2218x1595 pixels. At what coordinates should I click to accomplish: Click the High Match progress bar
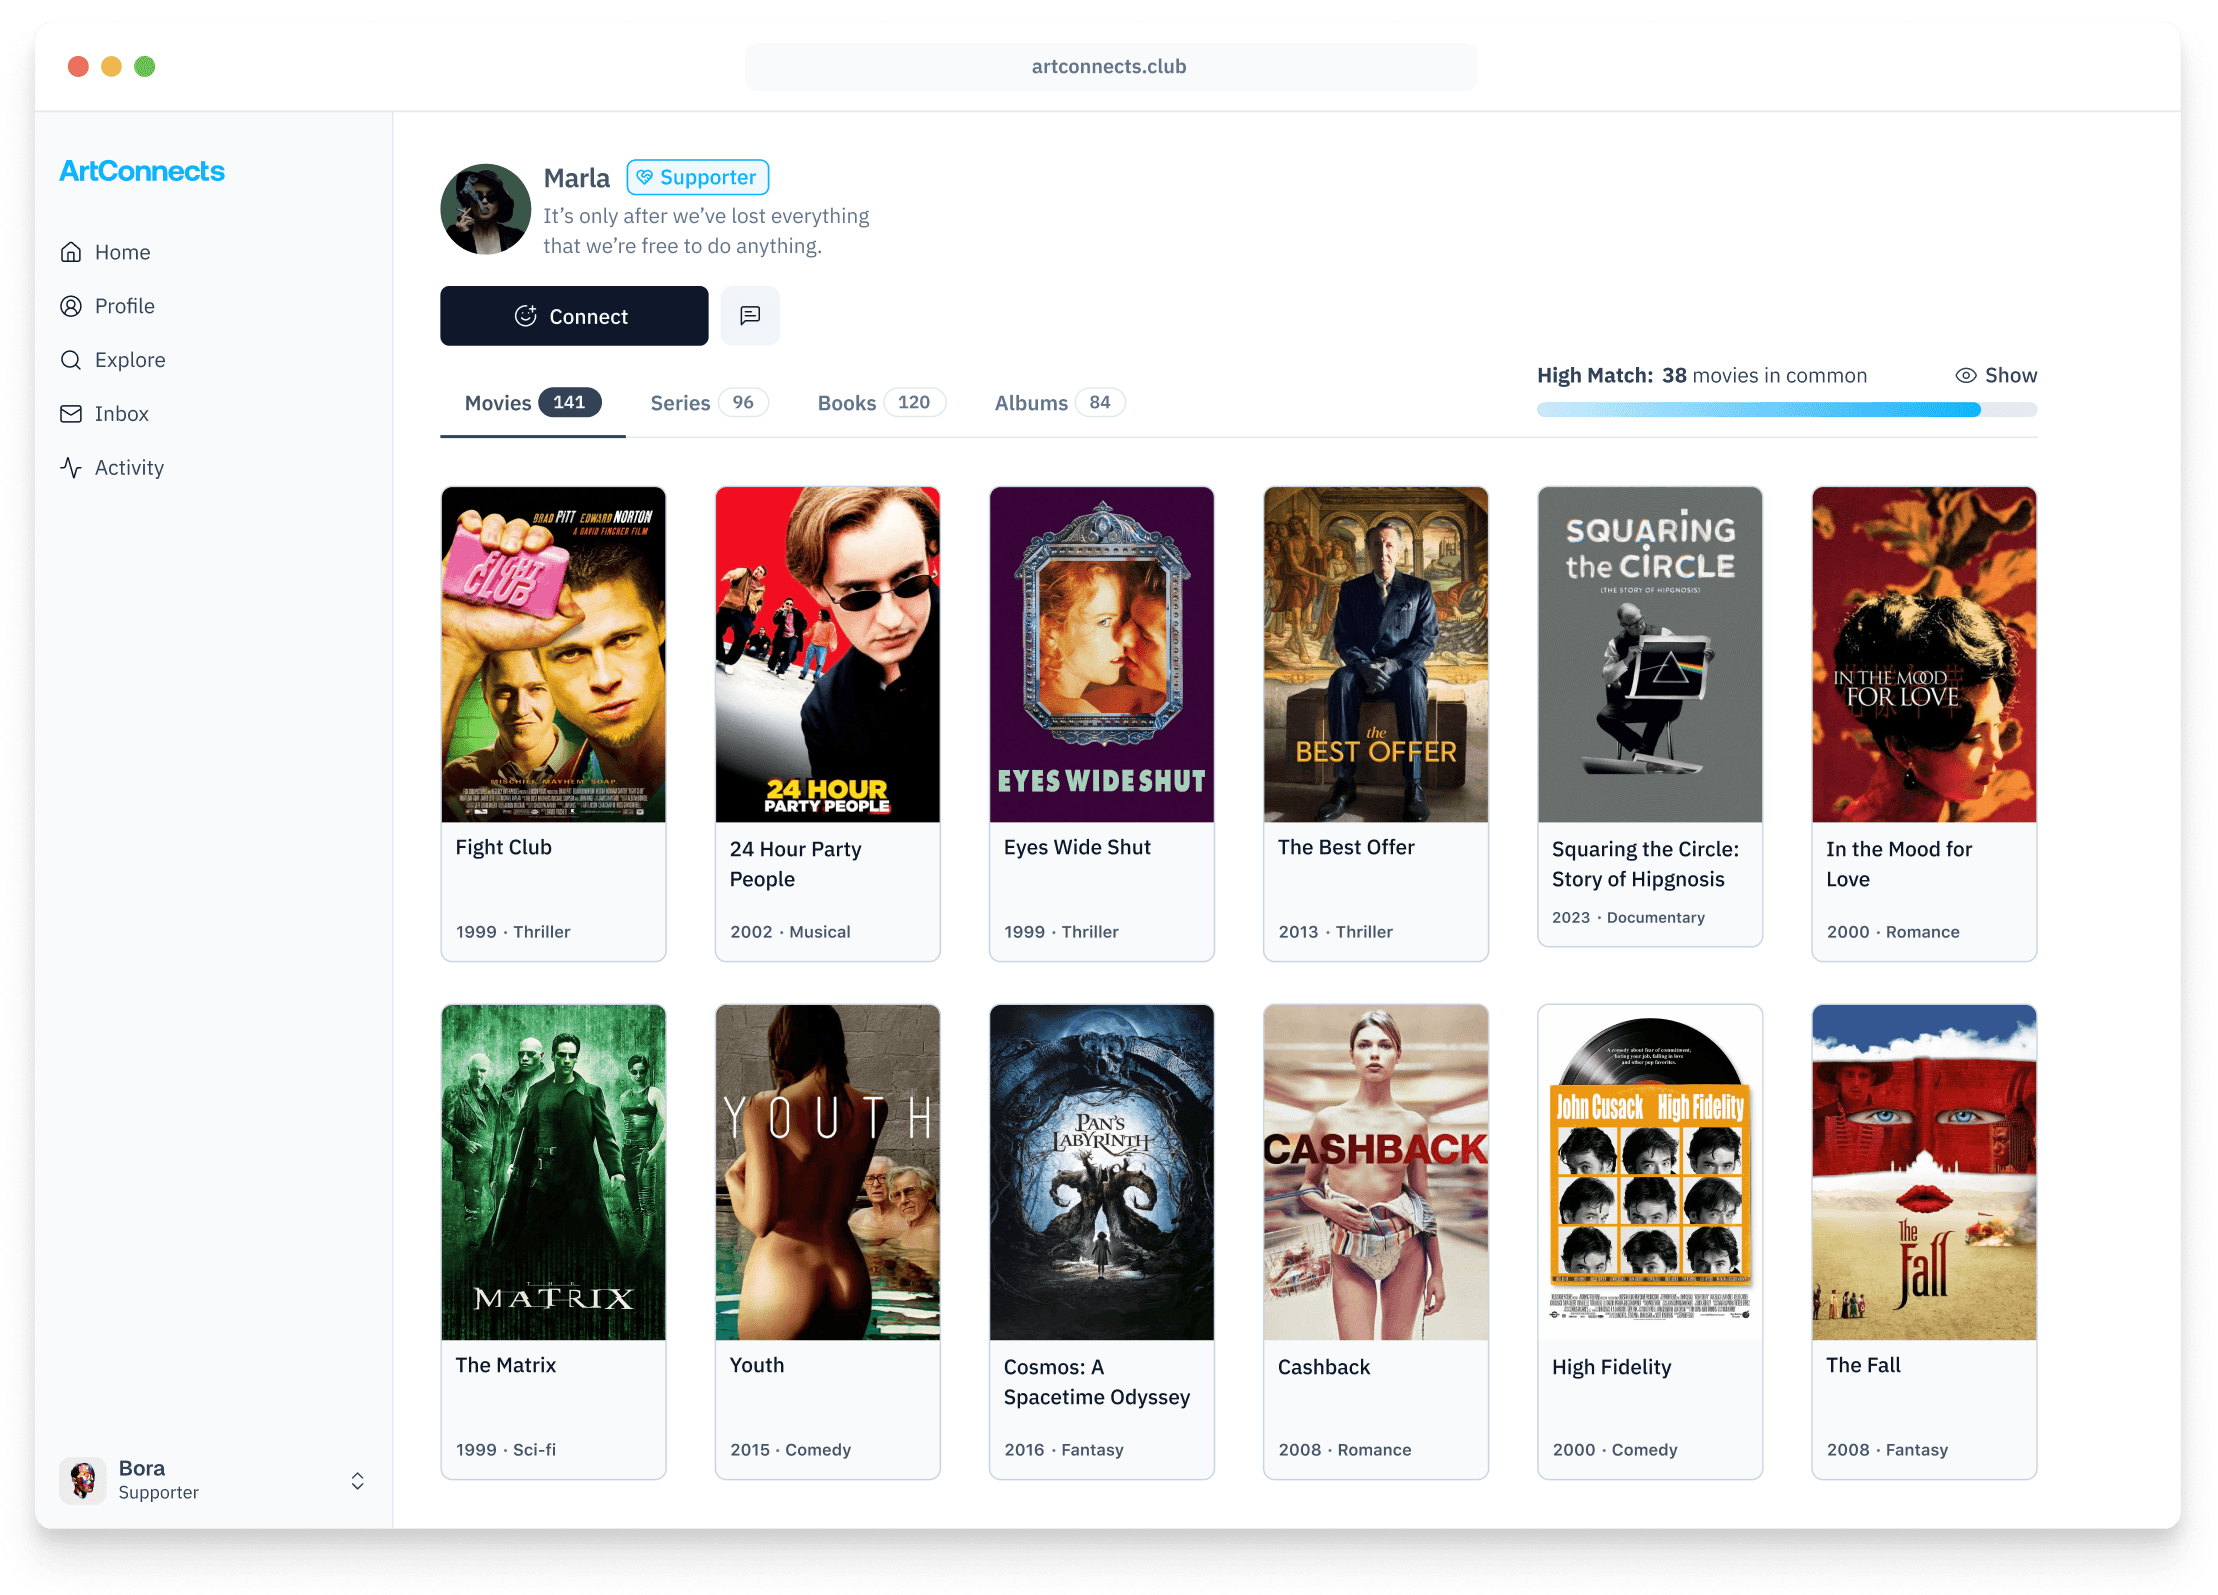(x=1787, y=409)
